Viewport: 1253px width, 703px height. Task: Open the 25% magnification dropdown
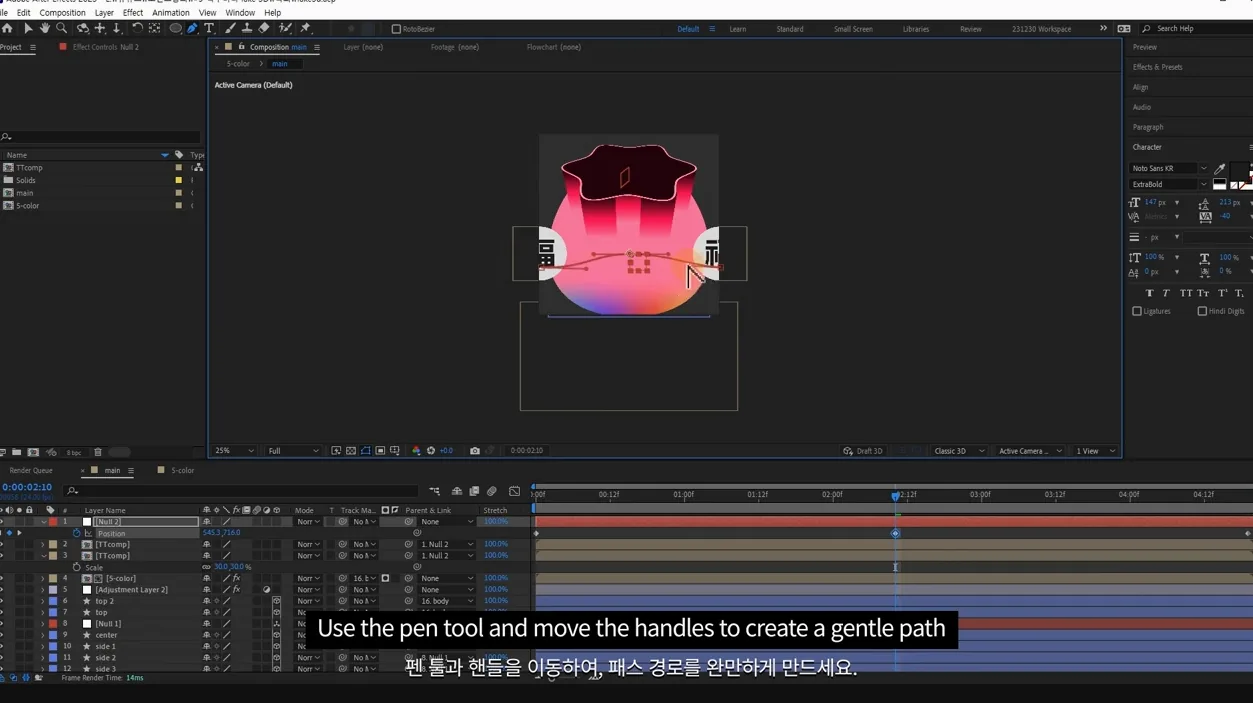pos(234,451)
